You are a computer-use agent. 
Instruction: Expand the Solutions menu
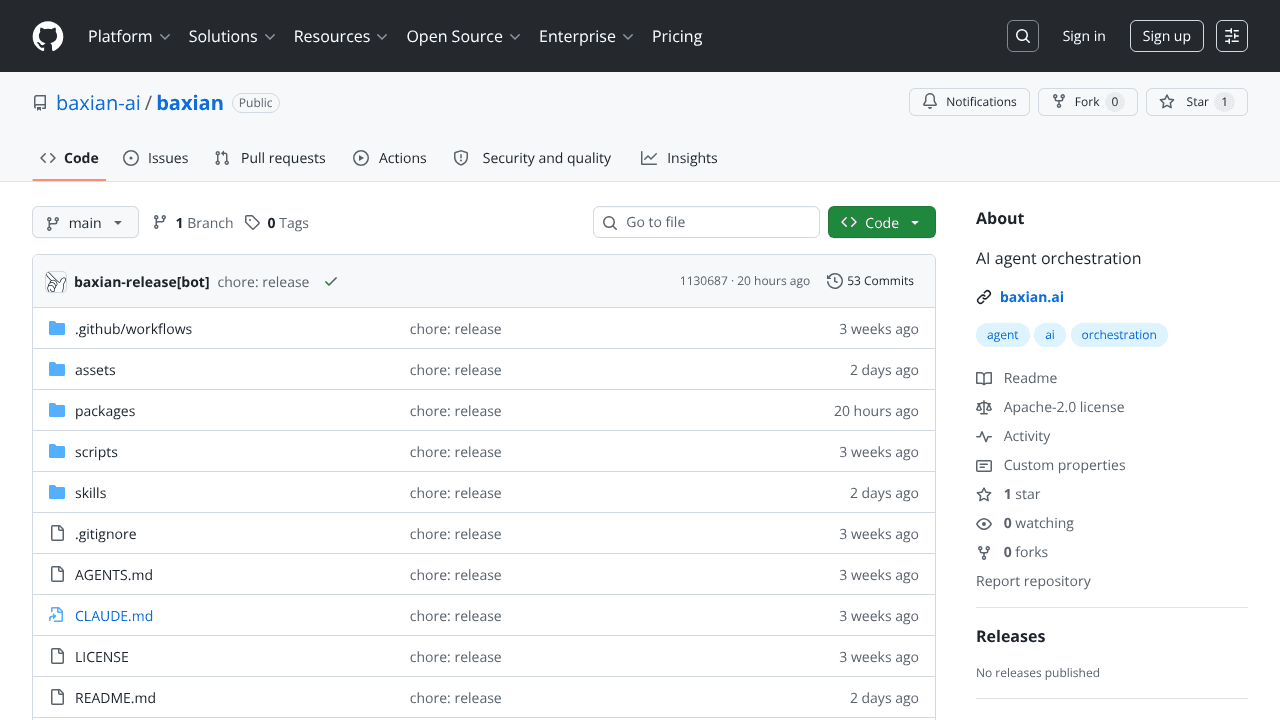232,36
